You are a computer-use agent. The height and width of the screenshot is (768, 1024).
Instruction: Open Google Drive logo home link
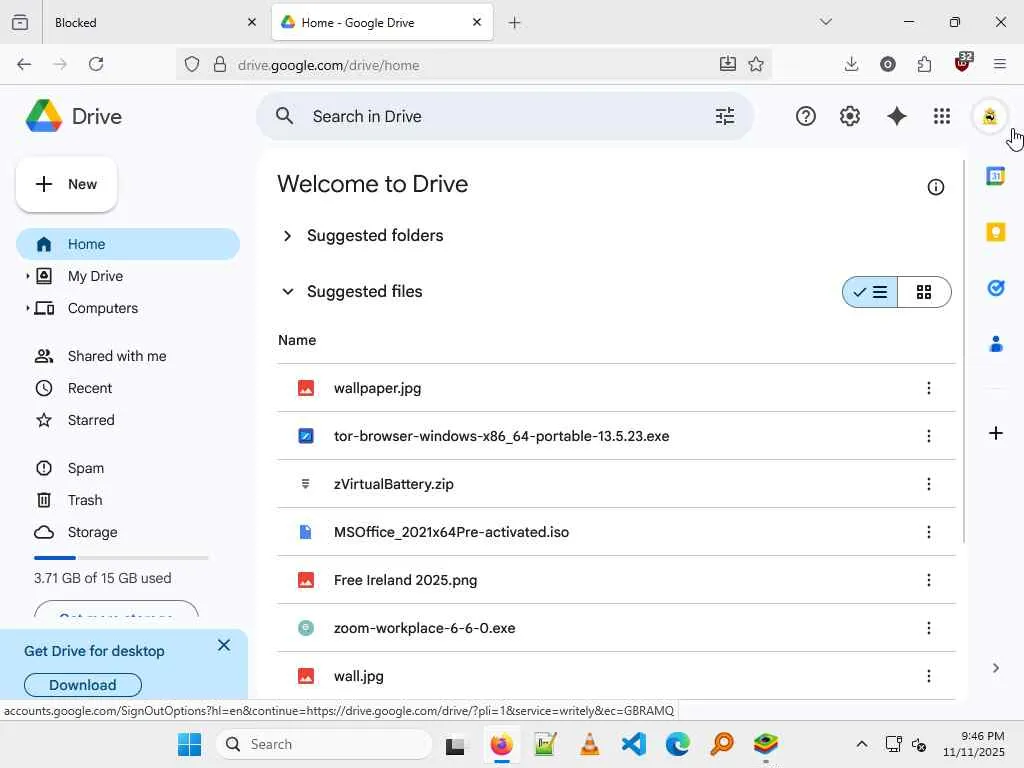tap(74, 116)
